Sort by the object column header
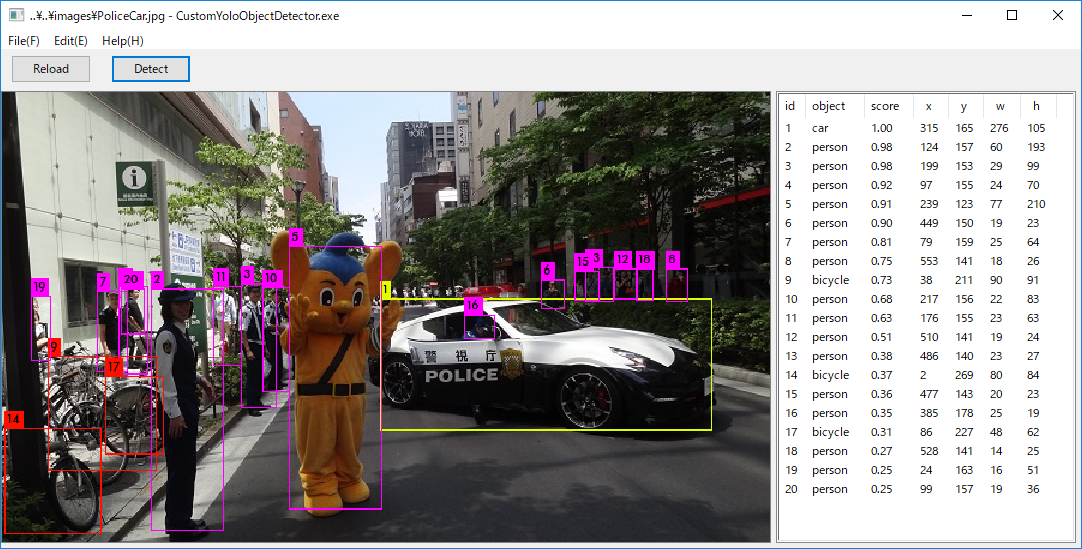The image size is (1082, 549). [834, 106]
